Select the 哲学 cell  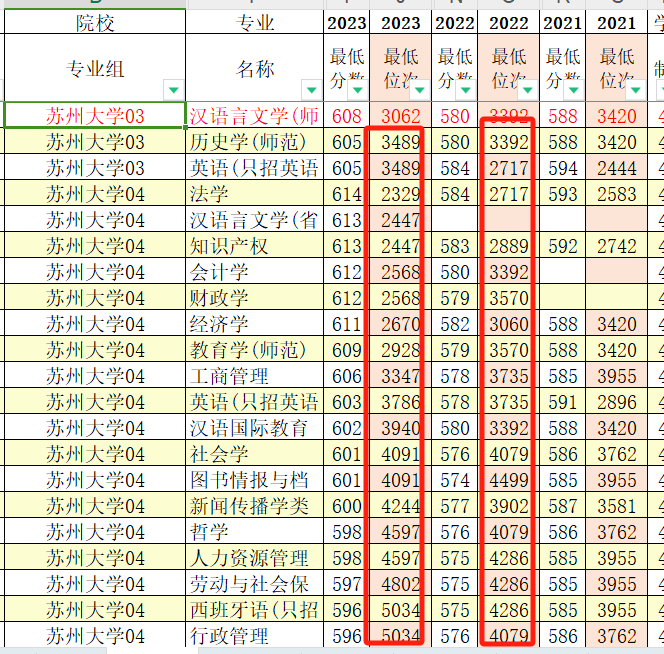255,532
